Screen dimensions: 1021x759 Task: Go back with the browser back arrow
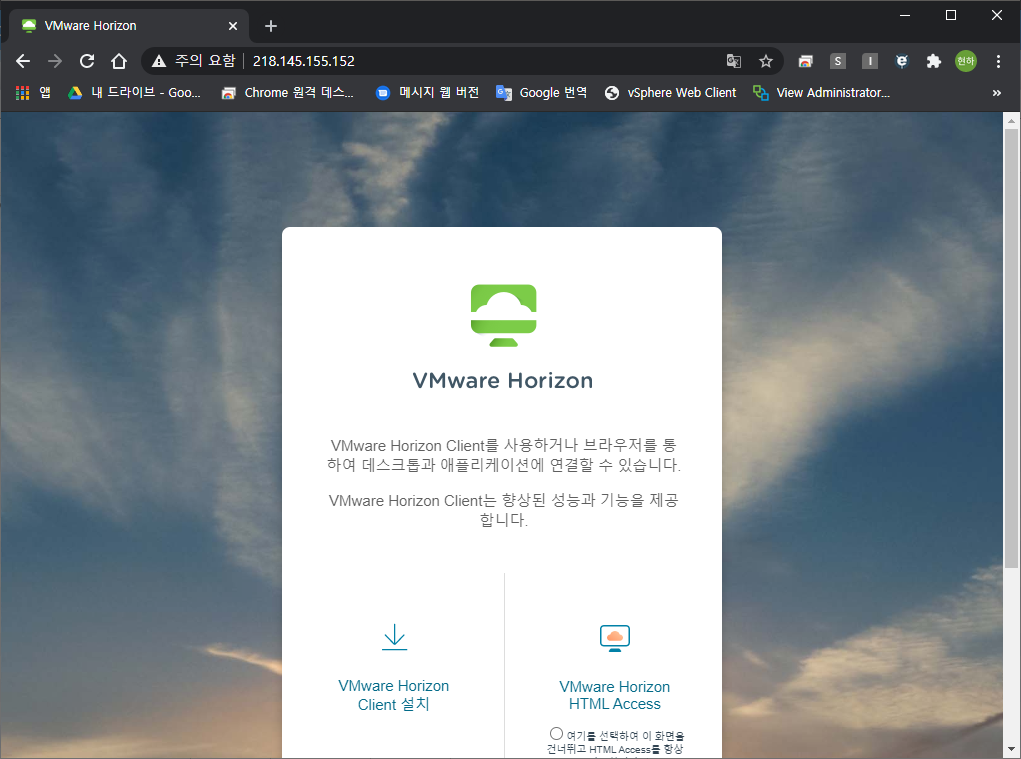pos(23,61)
